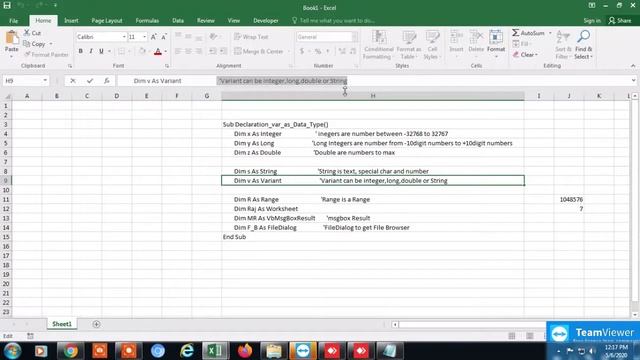Open Google Chrome from the taskbar
640x360 pixels.
(70, 351)
